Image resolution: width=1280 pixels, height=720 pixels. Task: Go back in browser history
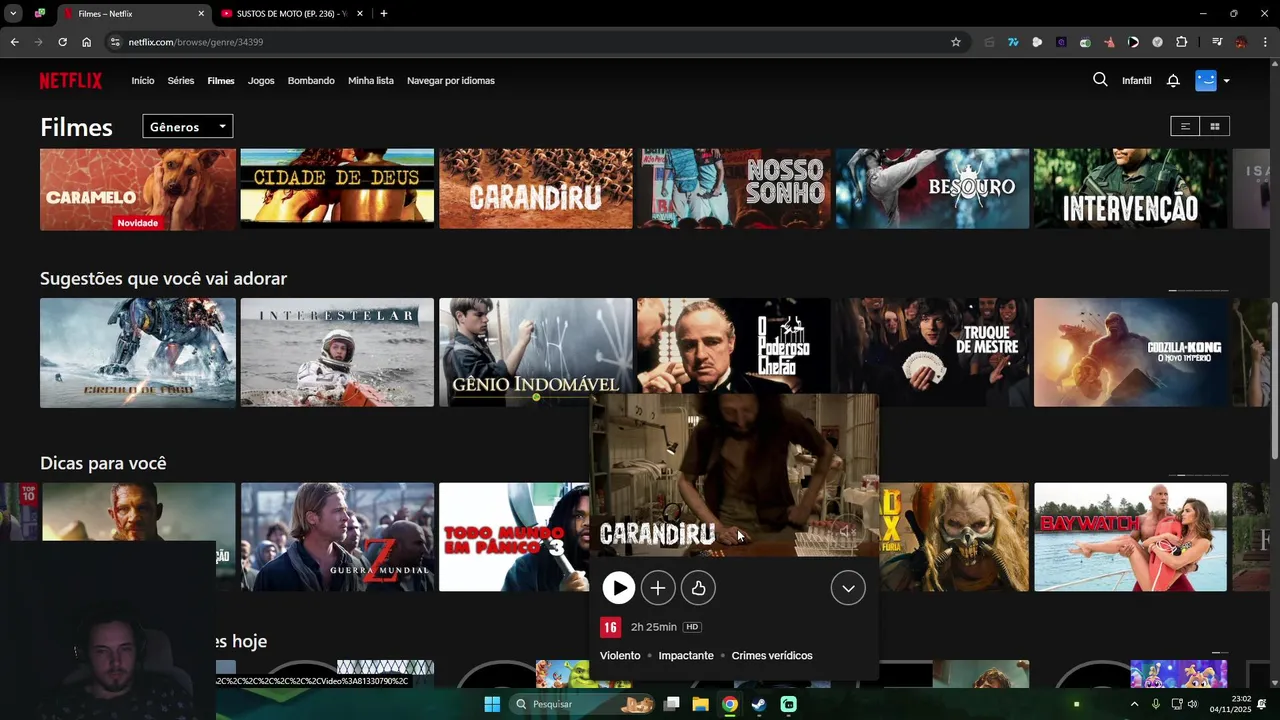[14, 42]
